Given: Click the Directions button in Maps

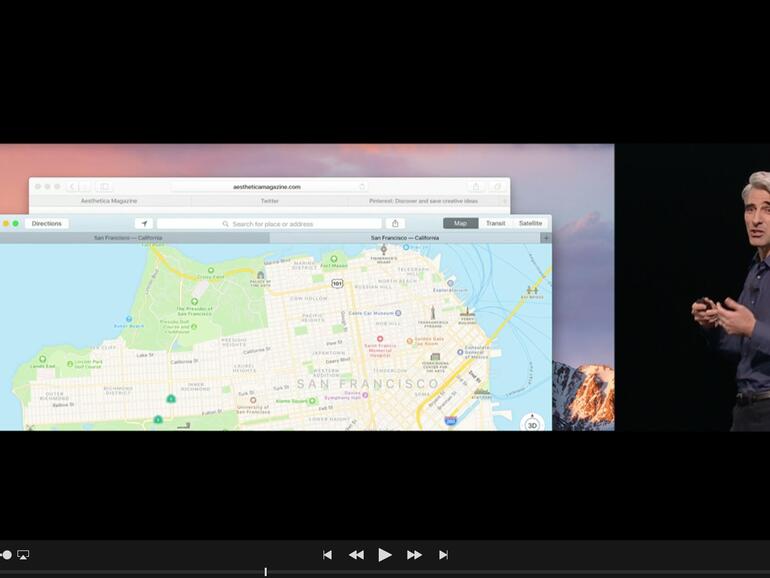Looking at the screenshot, I should tap(47, 223).
